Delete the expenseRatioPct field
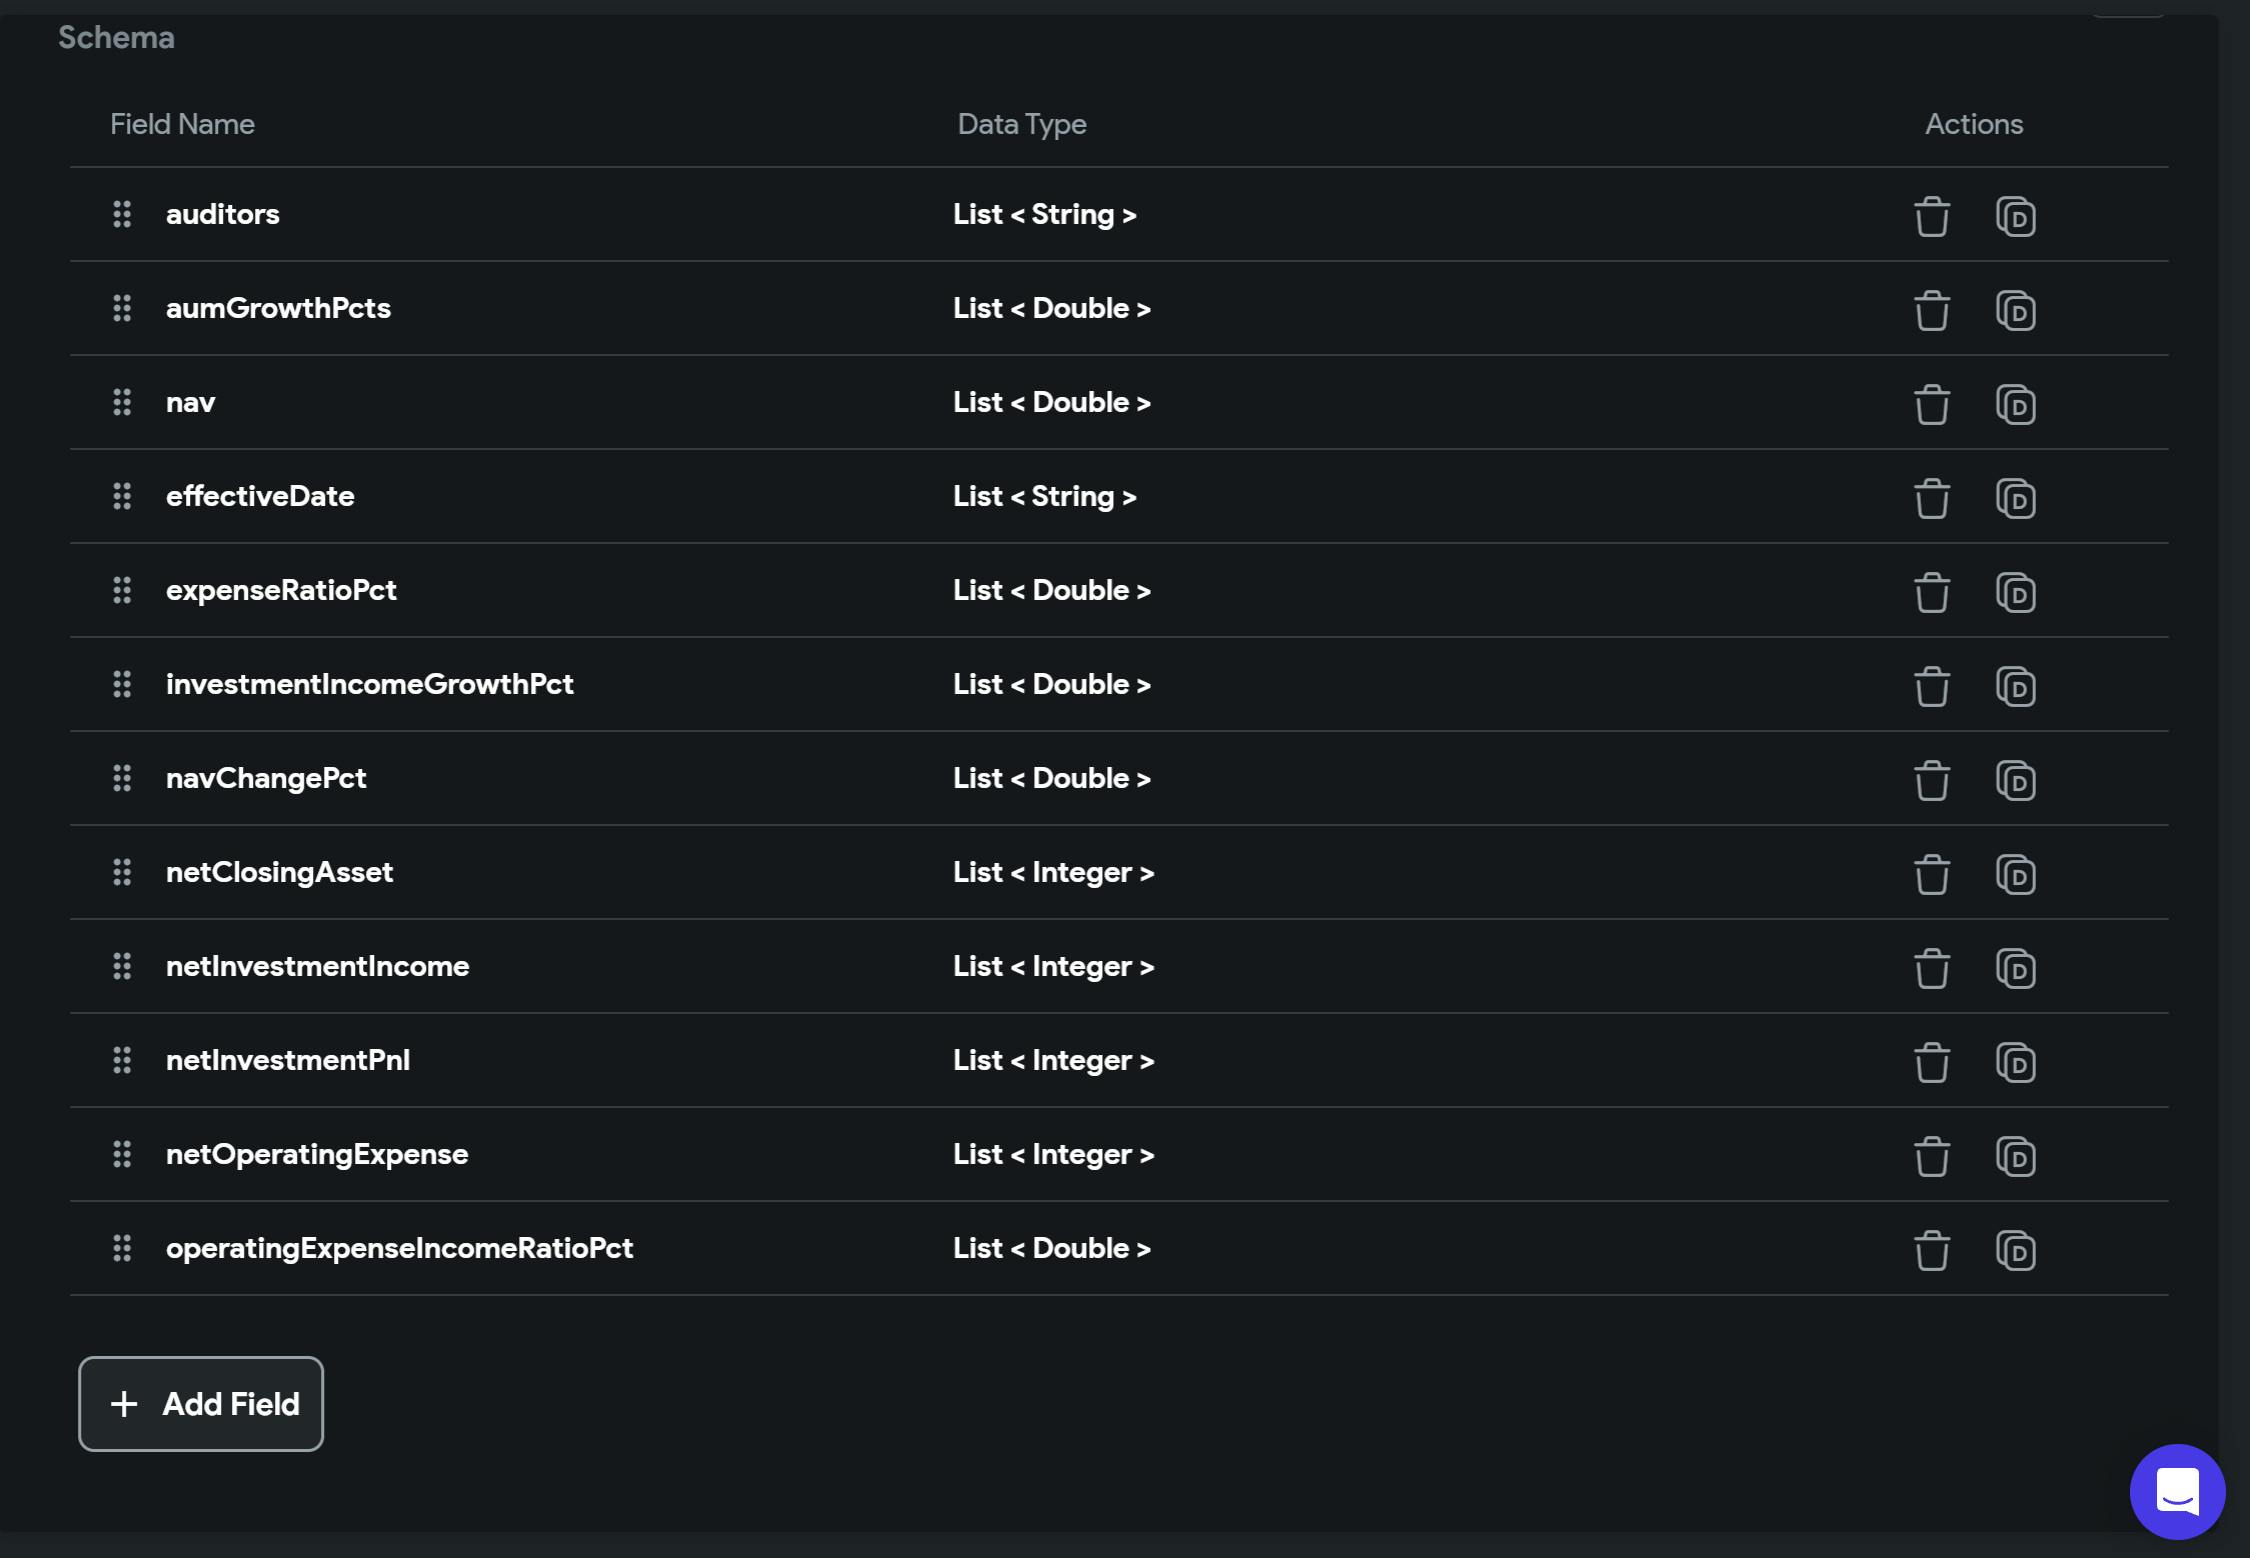 [x=1931, y=592]
